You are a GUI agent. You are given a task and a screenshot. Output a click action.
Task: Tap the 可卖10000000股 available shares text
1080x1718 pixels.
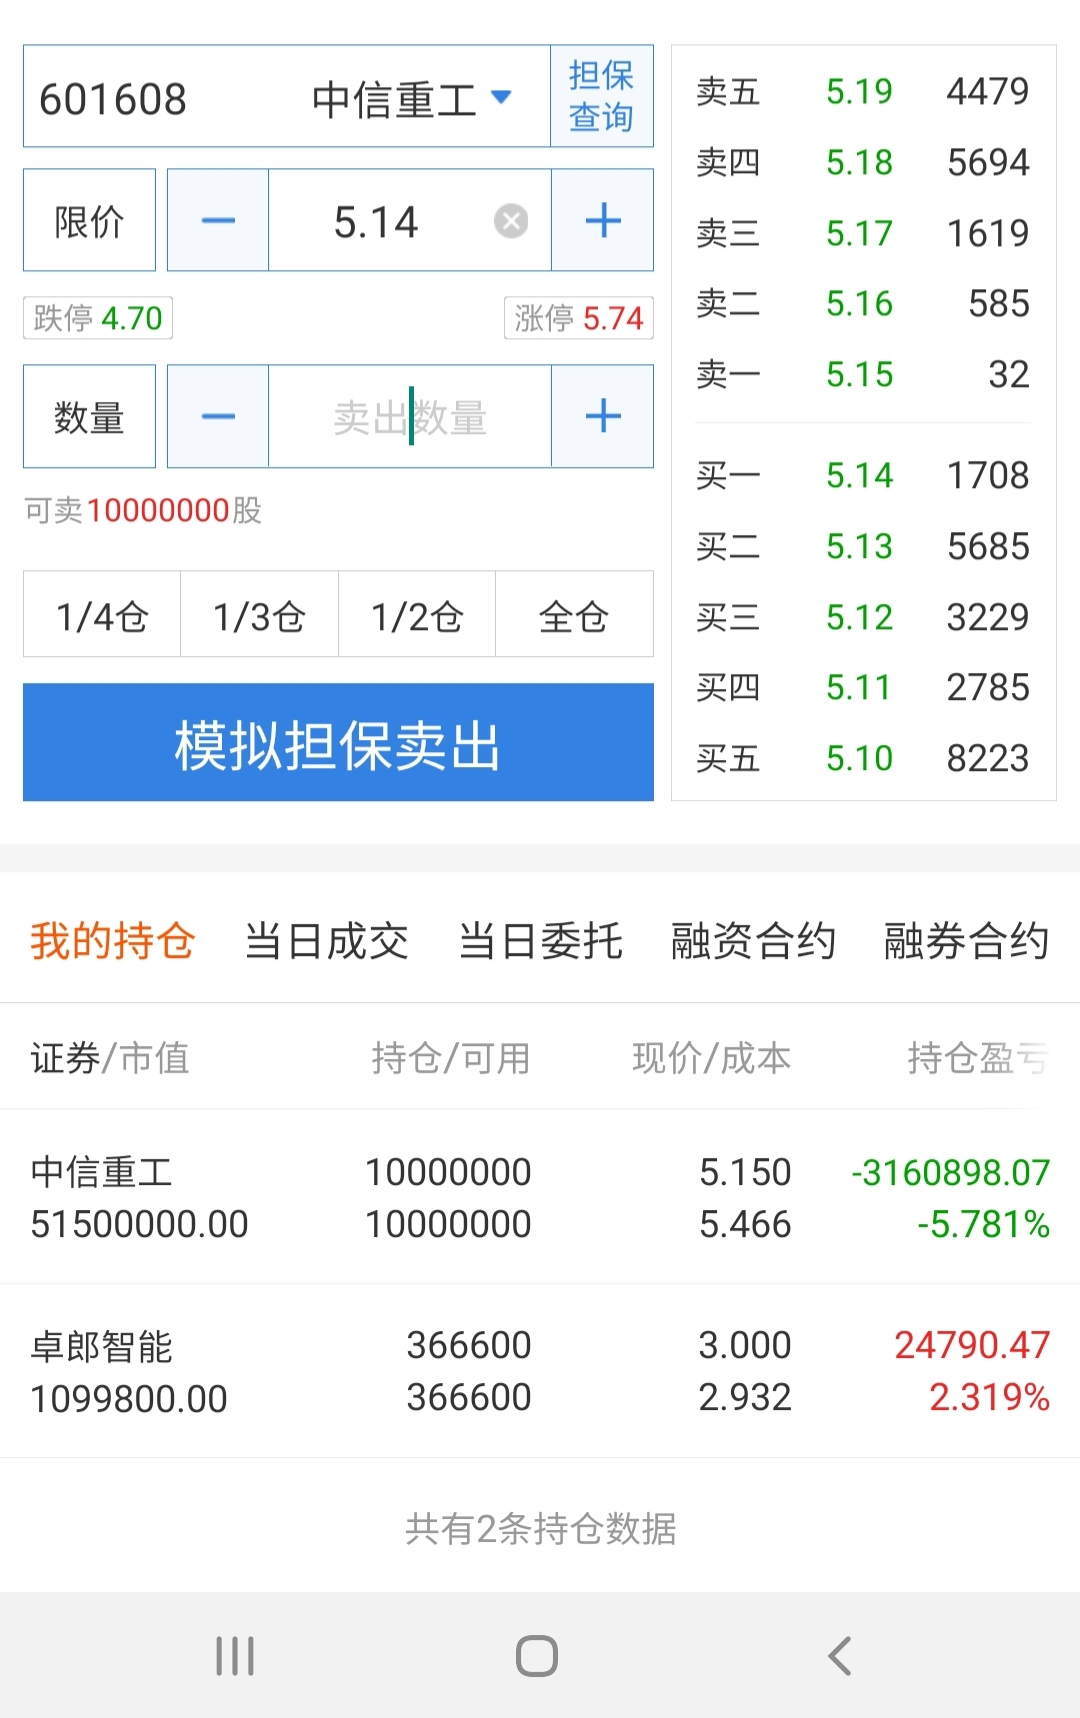coord(143,510)
